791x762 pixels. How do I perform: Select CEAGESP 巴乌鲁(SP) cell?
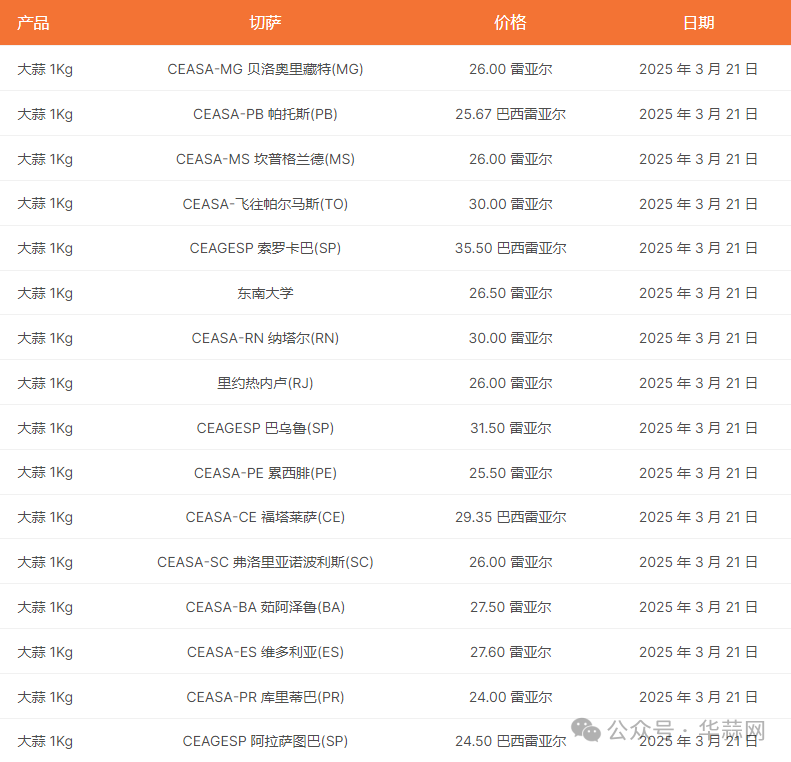coord(265,428)
